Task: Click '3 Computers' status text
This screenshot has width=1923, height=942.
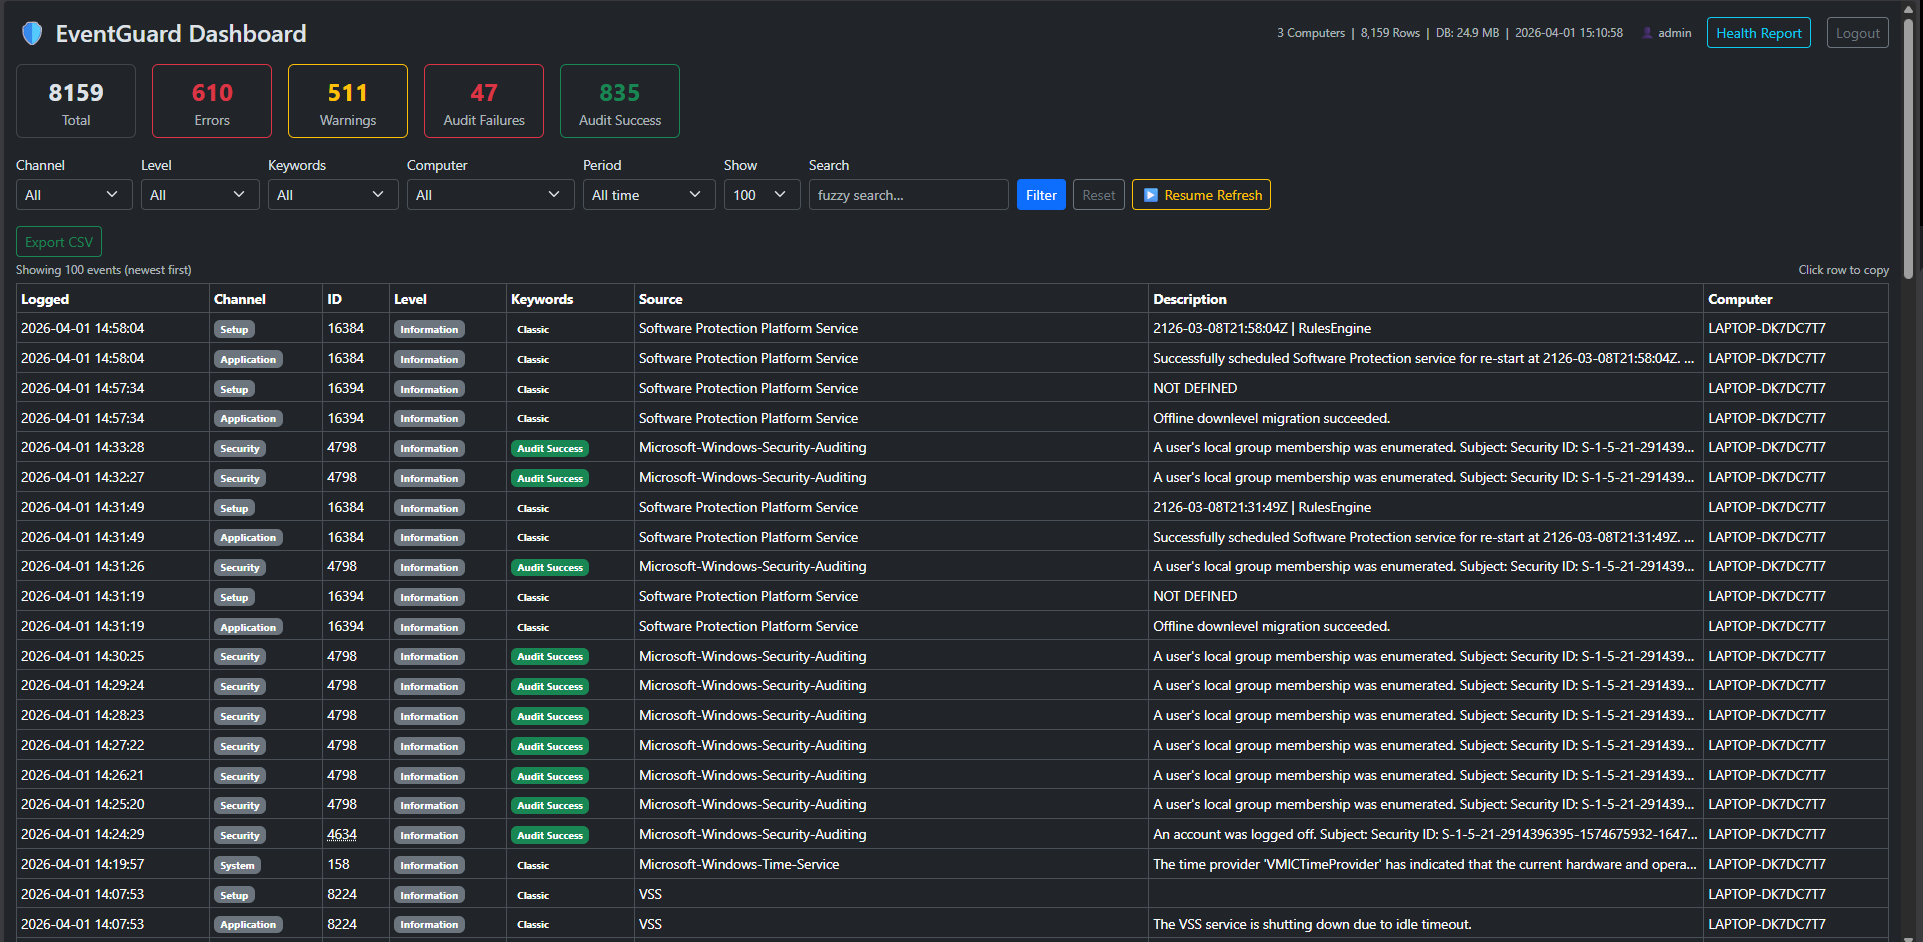Action: tap(1311, 33)
